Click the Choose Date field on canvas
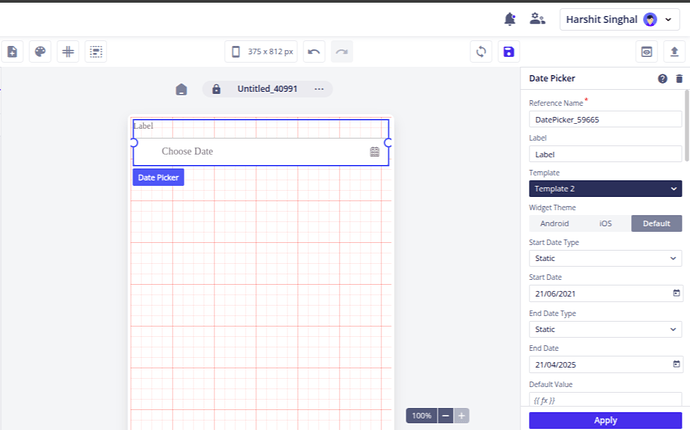The height and width of the screenshot is (430, 690). click(x=261, y=151)
